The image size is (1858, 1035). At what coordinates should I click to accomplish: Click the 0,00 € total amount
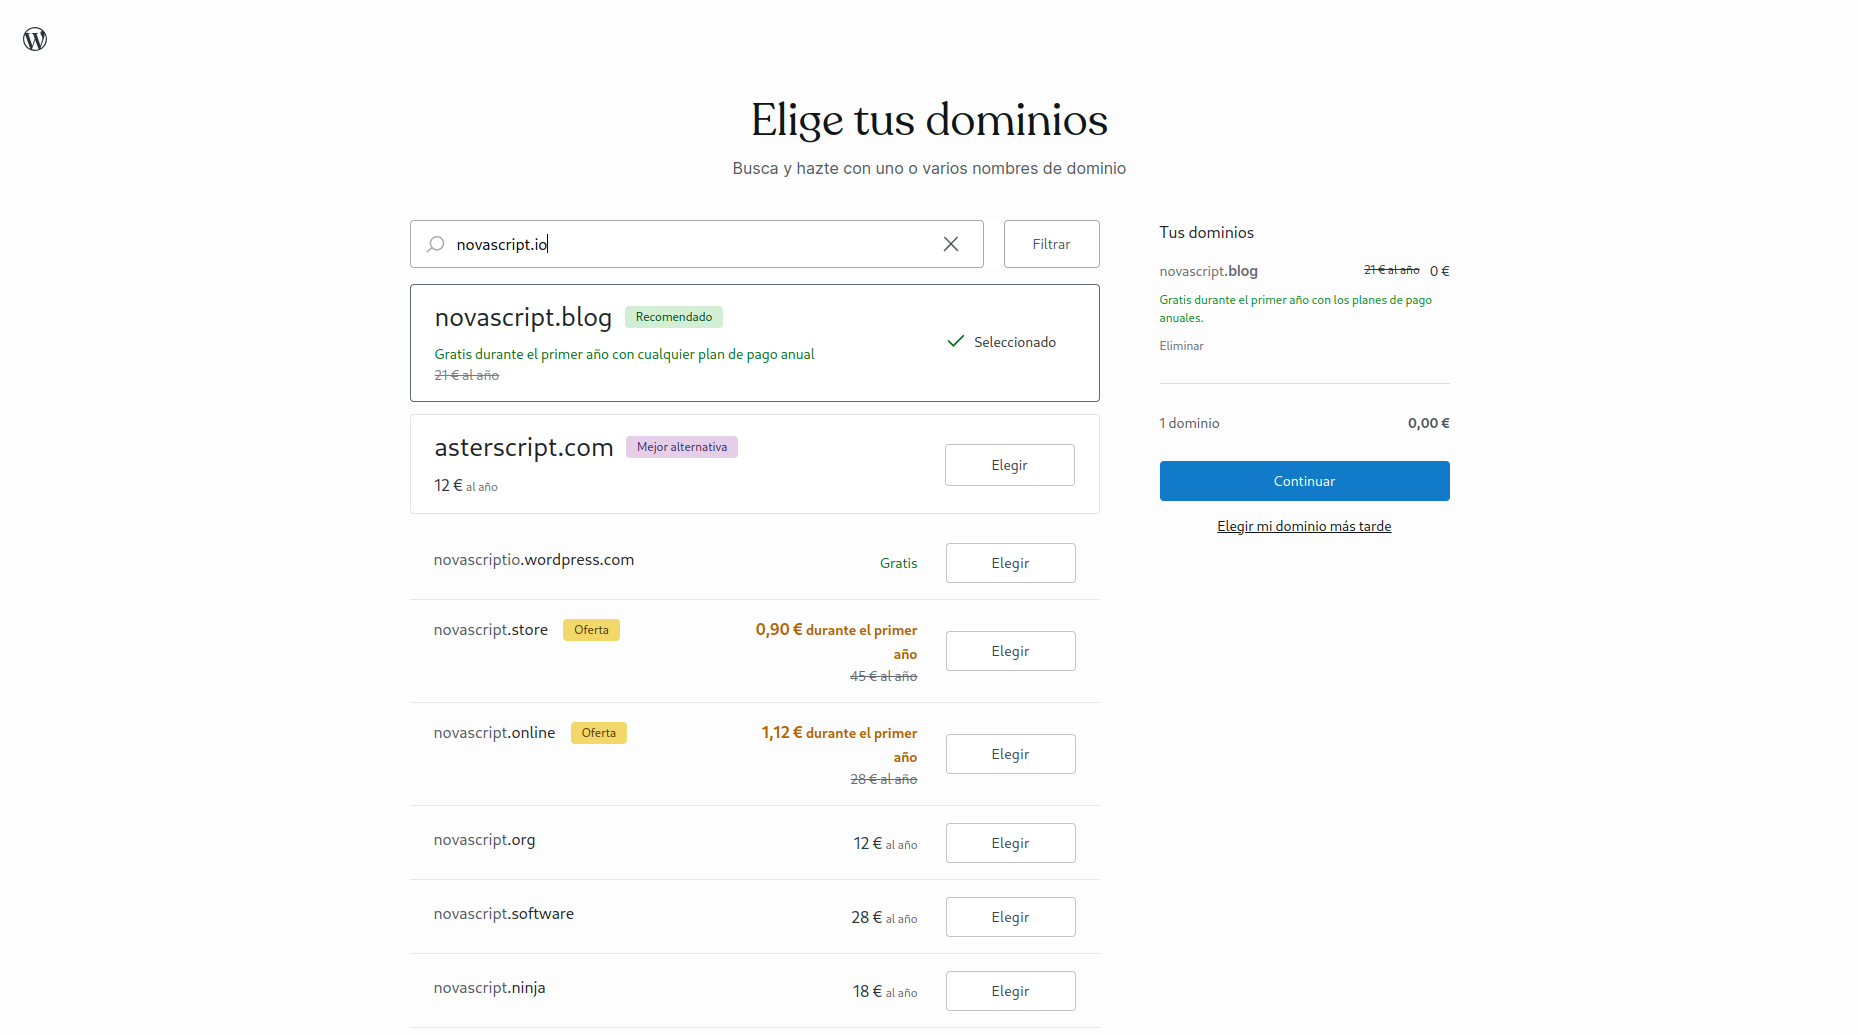1428,423
